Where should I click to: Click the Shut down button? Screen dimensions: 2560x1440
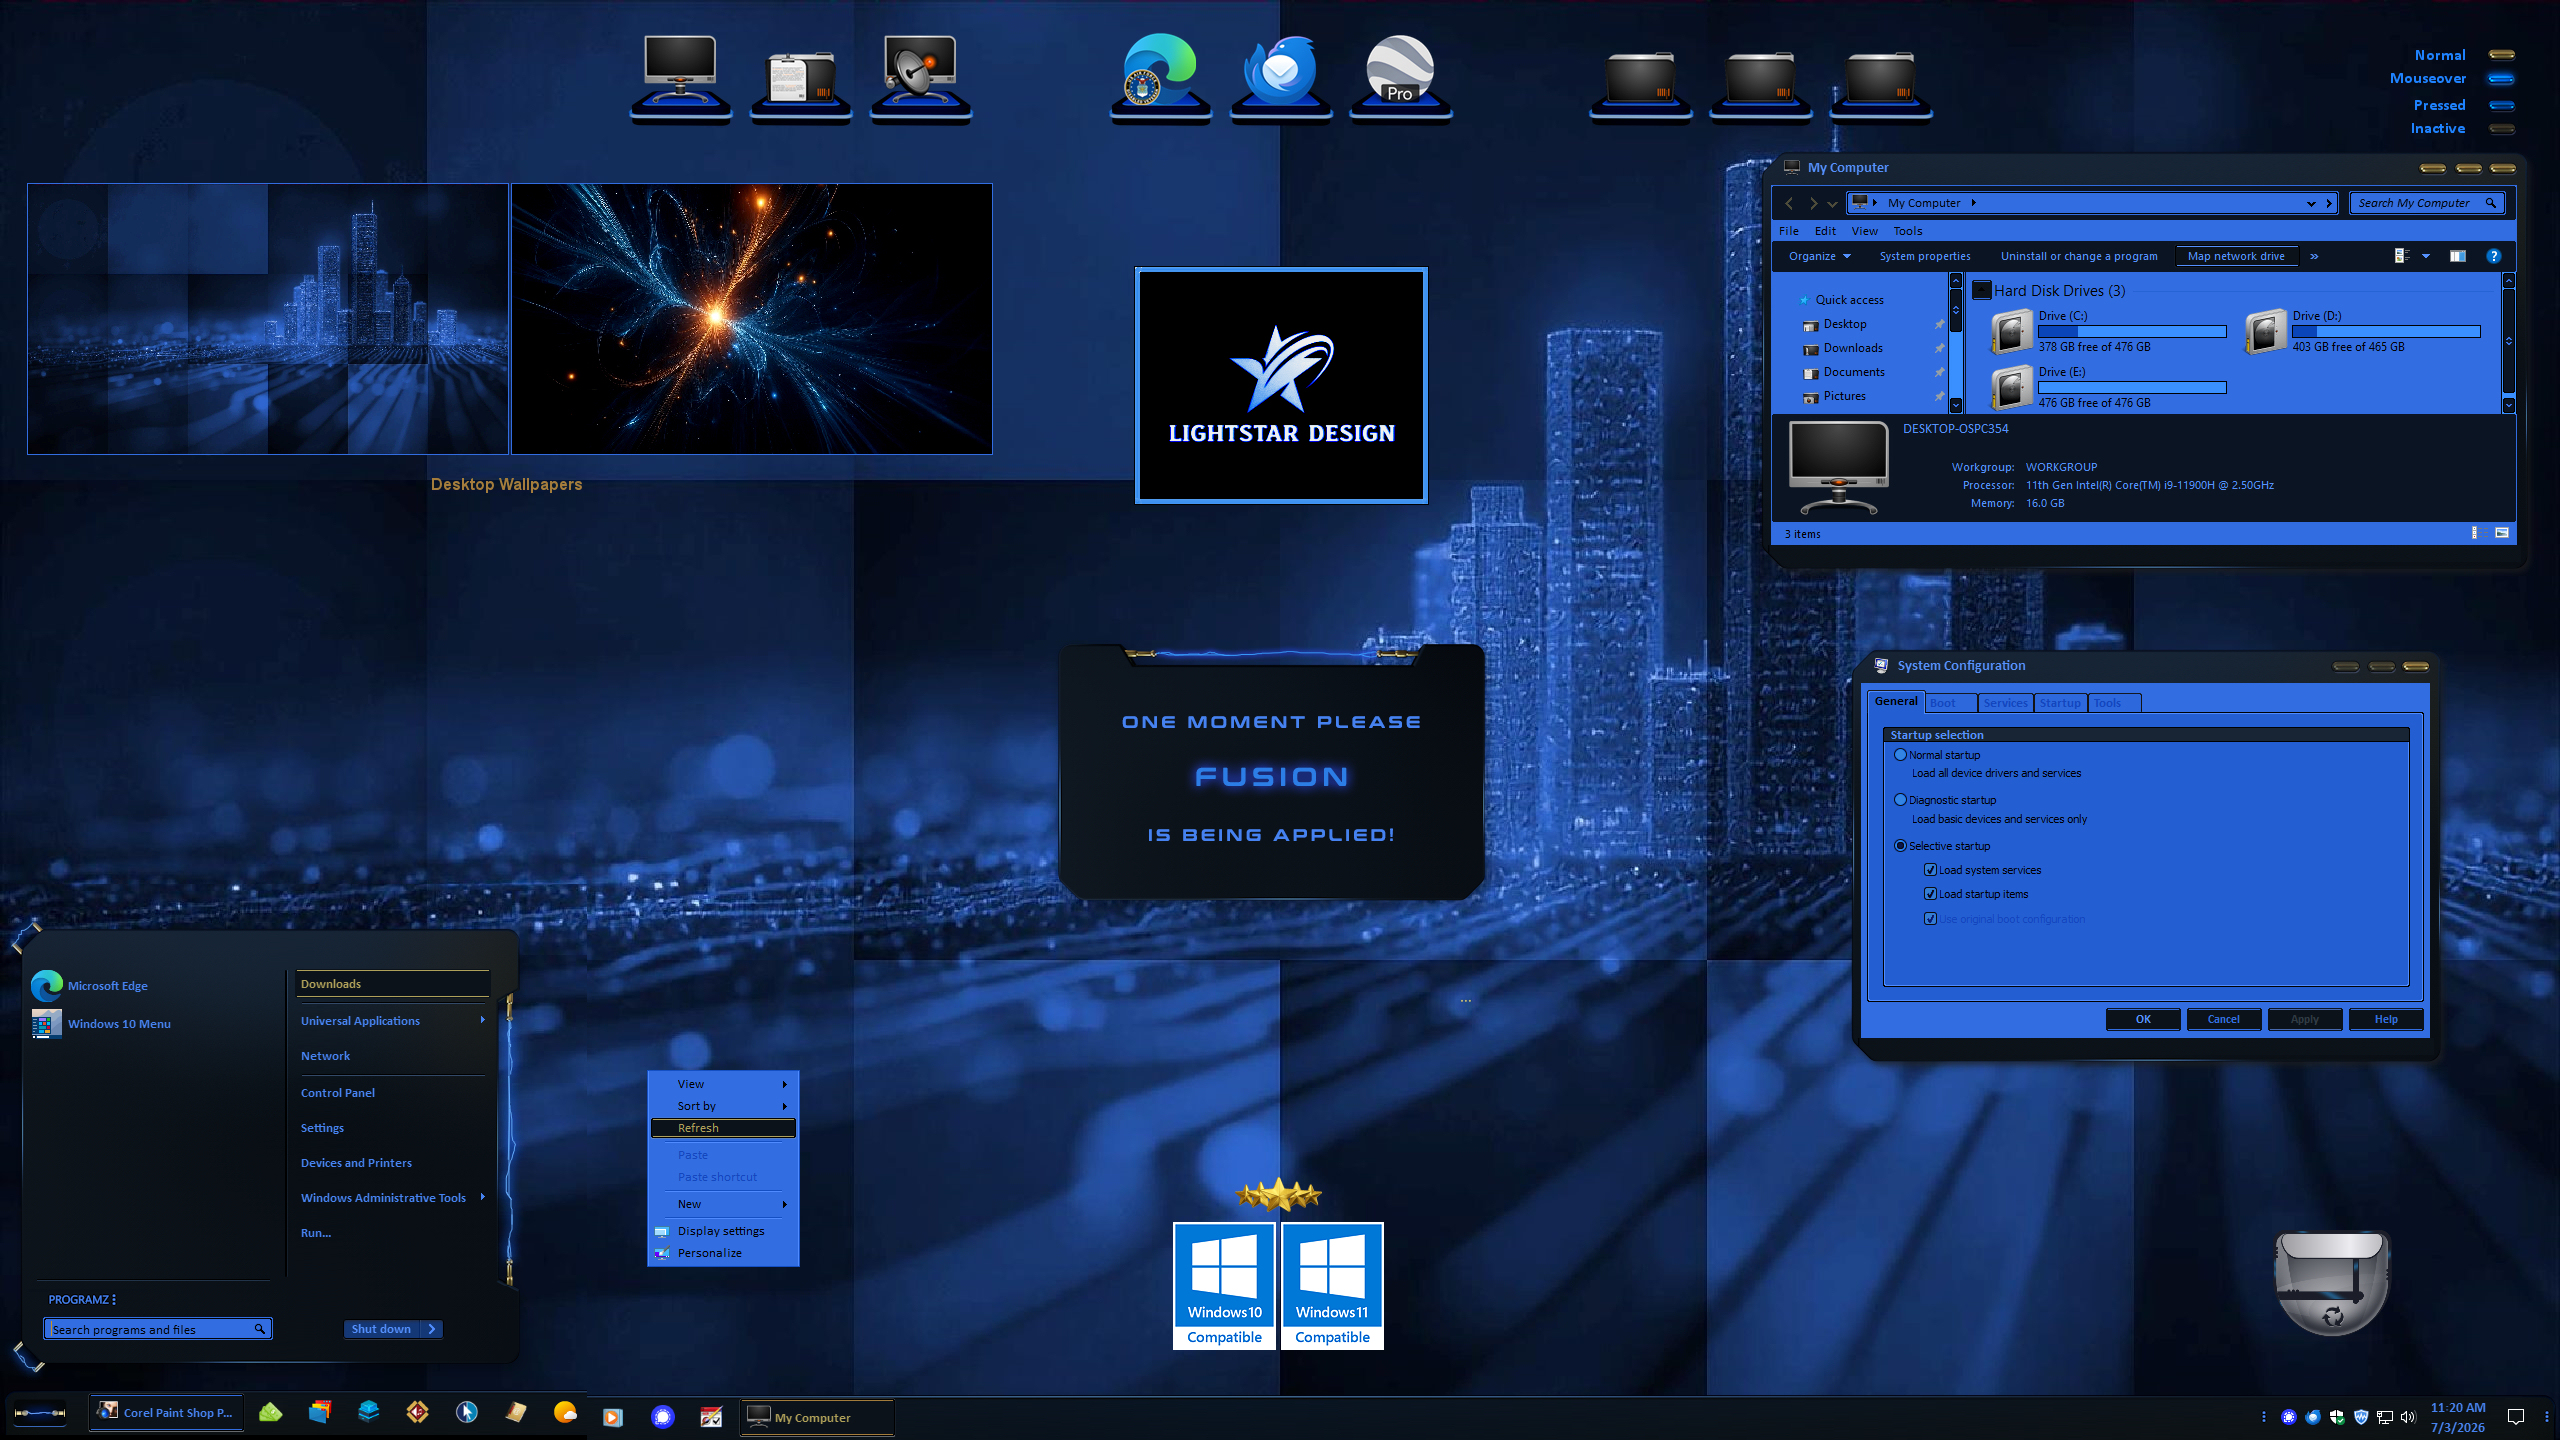point(382,1329)
